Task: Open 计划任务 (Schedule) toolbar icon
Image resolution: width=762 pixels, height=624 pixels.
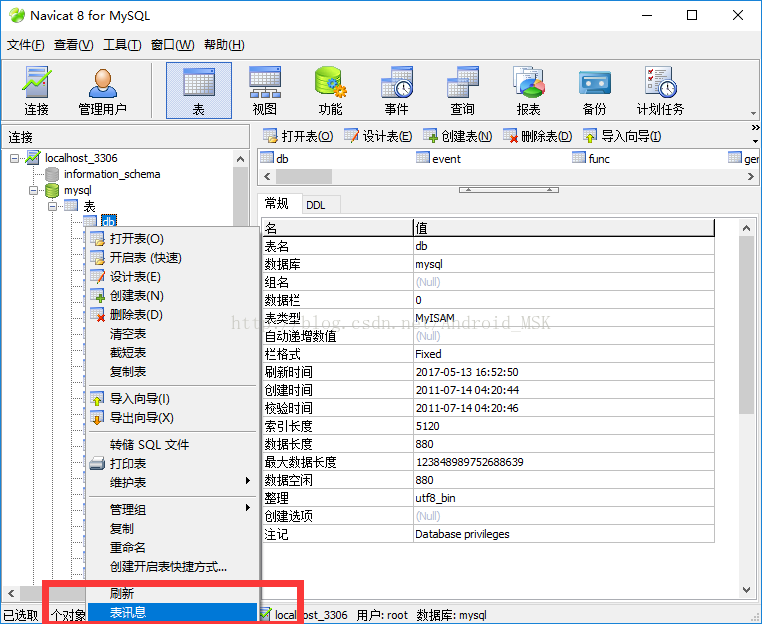Action: tap(660, 90)
